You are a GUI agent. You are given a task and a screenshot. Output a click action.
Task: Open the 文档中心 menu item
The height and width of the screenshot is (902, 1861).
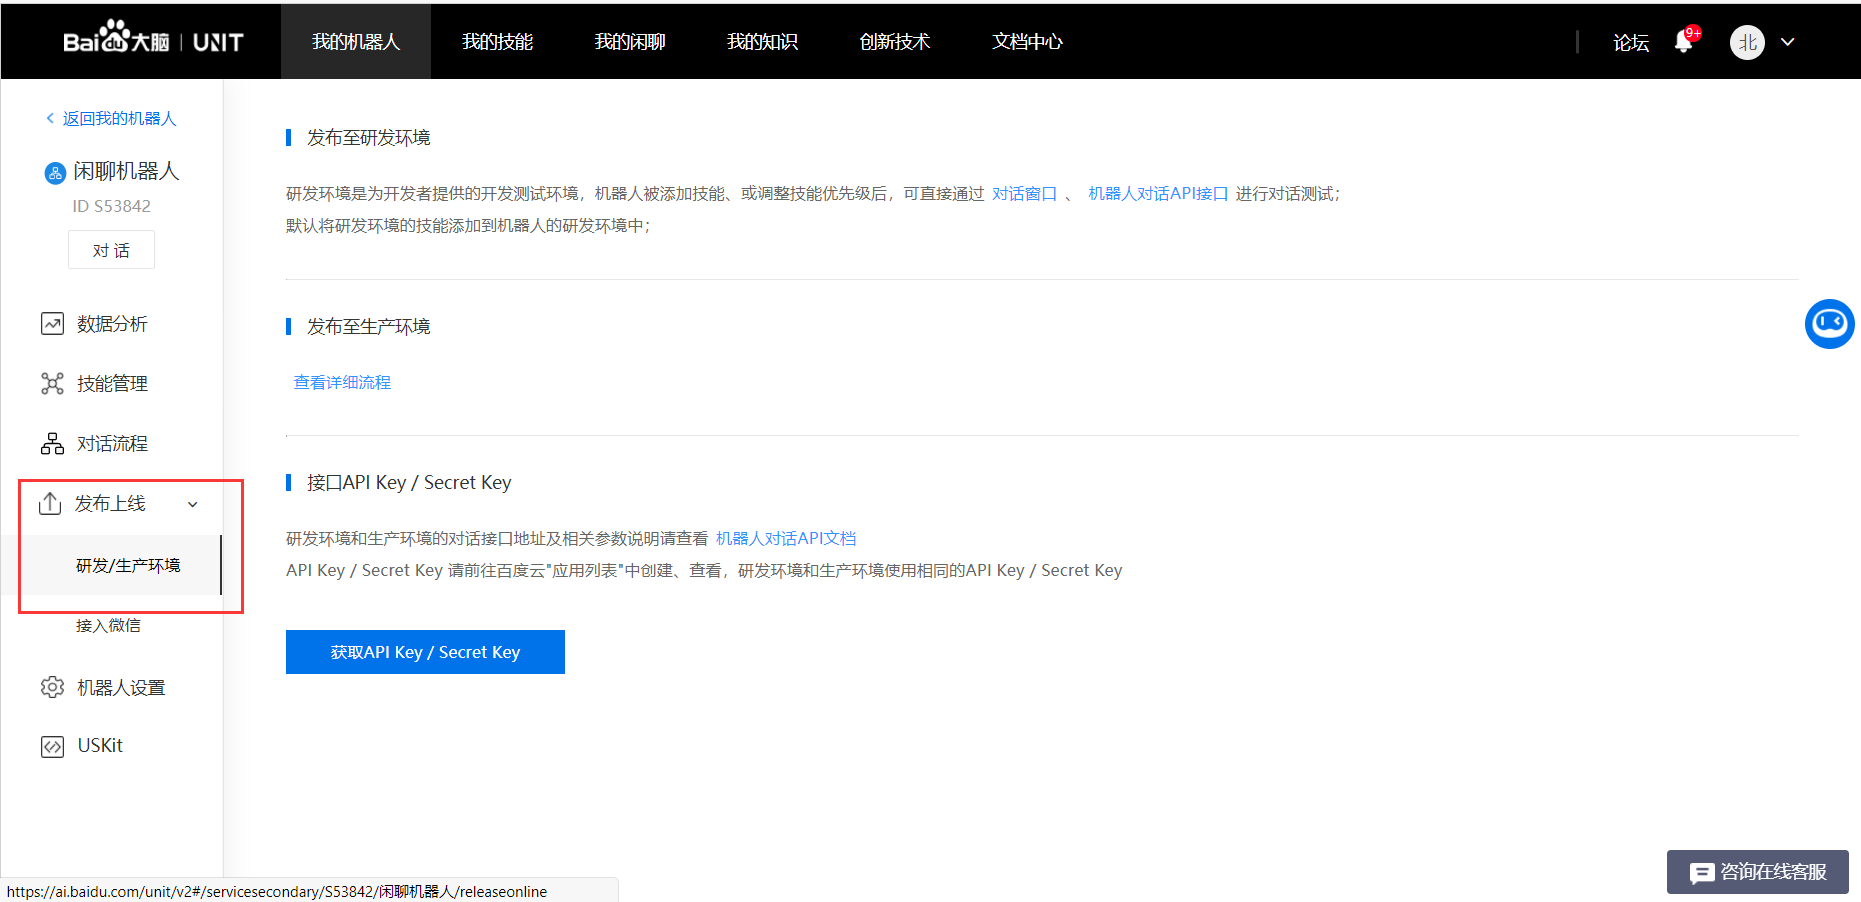pyautogui.click(x=1026, y=41)
